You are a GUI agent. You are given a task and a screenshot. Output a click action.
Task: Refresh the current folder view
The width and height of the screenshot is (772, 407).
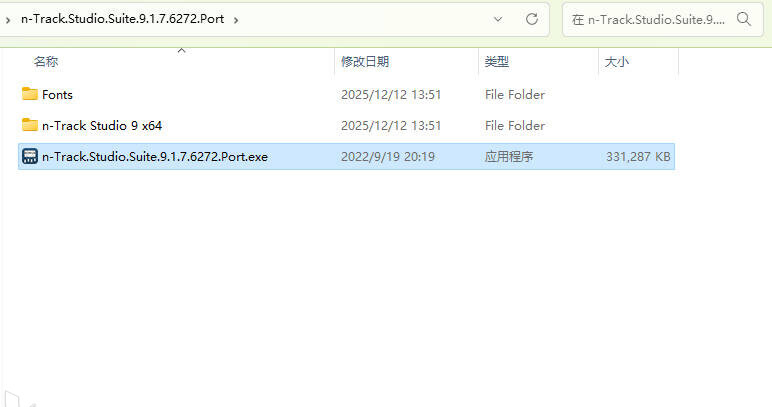click(532, 19)
